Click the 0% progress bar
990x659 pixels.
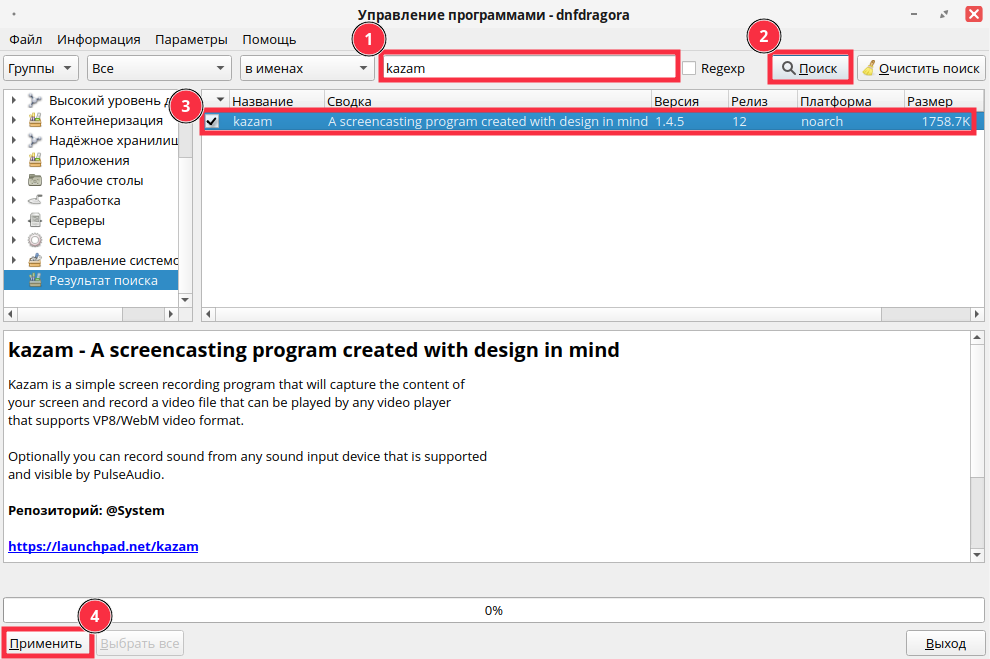(494, 610)
